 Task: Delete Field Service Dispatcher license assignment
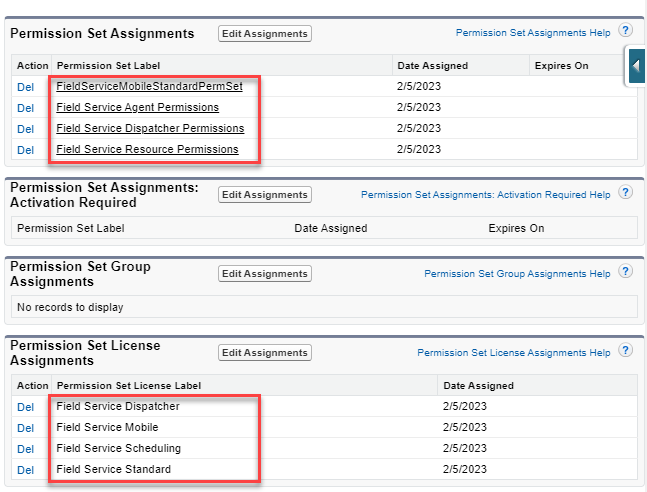click(26, 407)
